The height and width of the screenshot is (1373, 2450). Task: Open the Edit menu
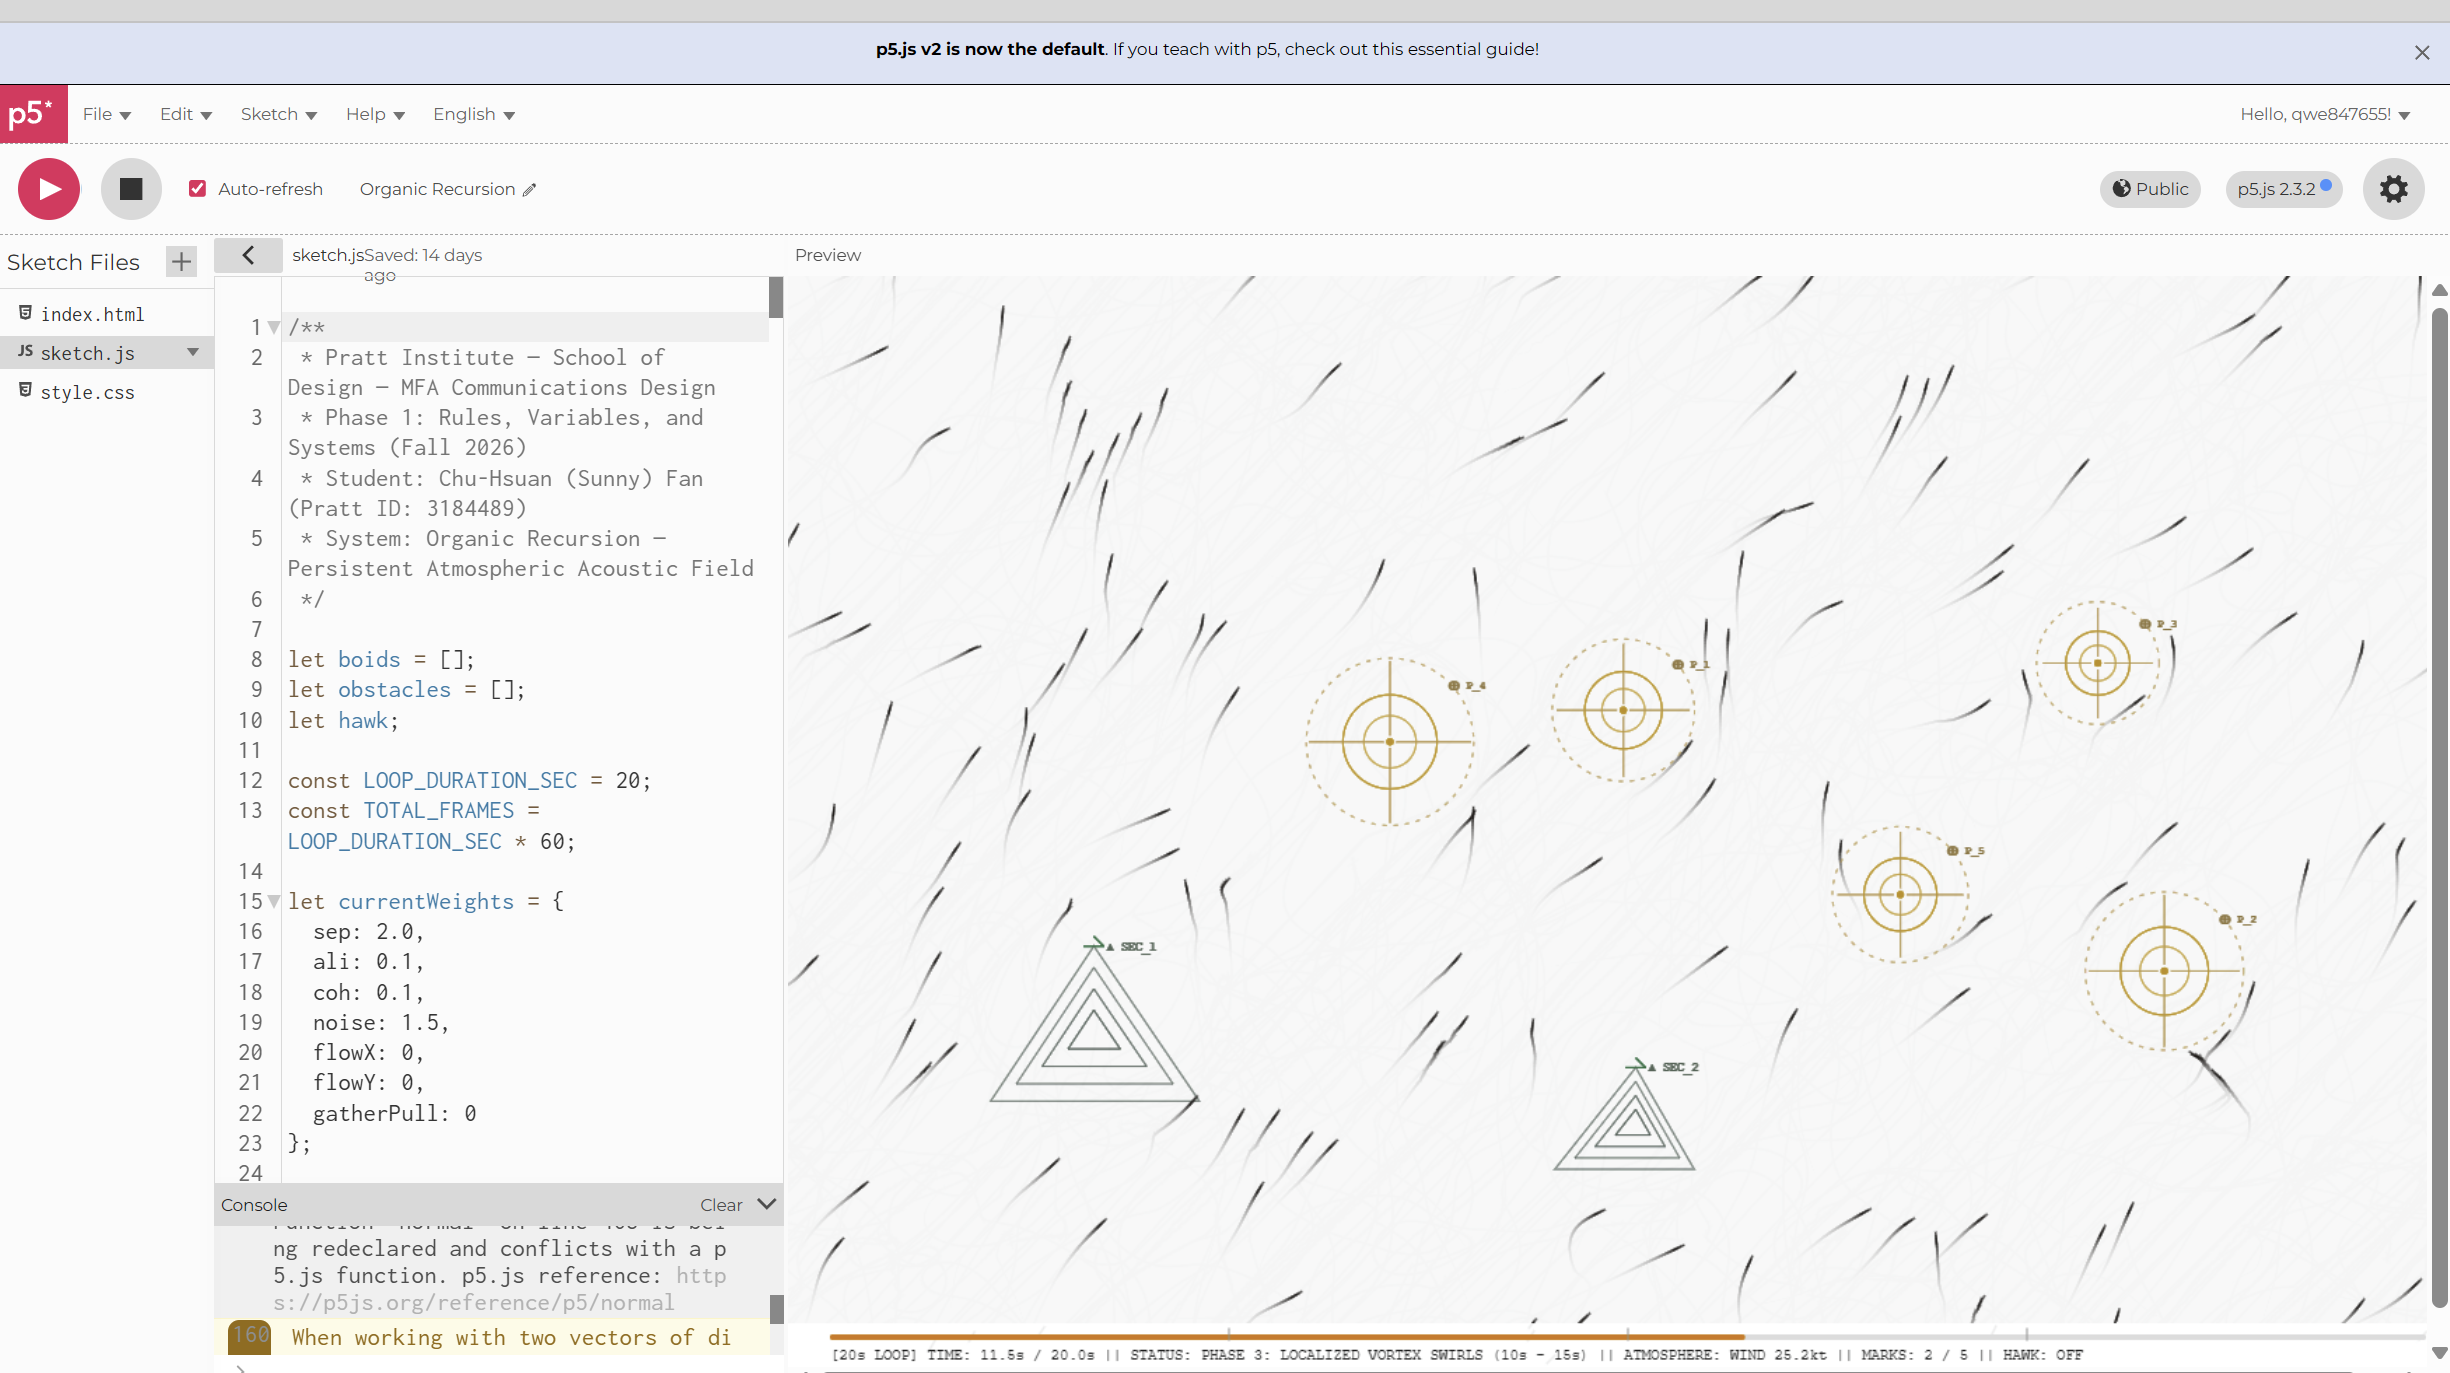(185, 114)
